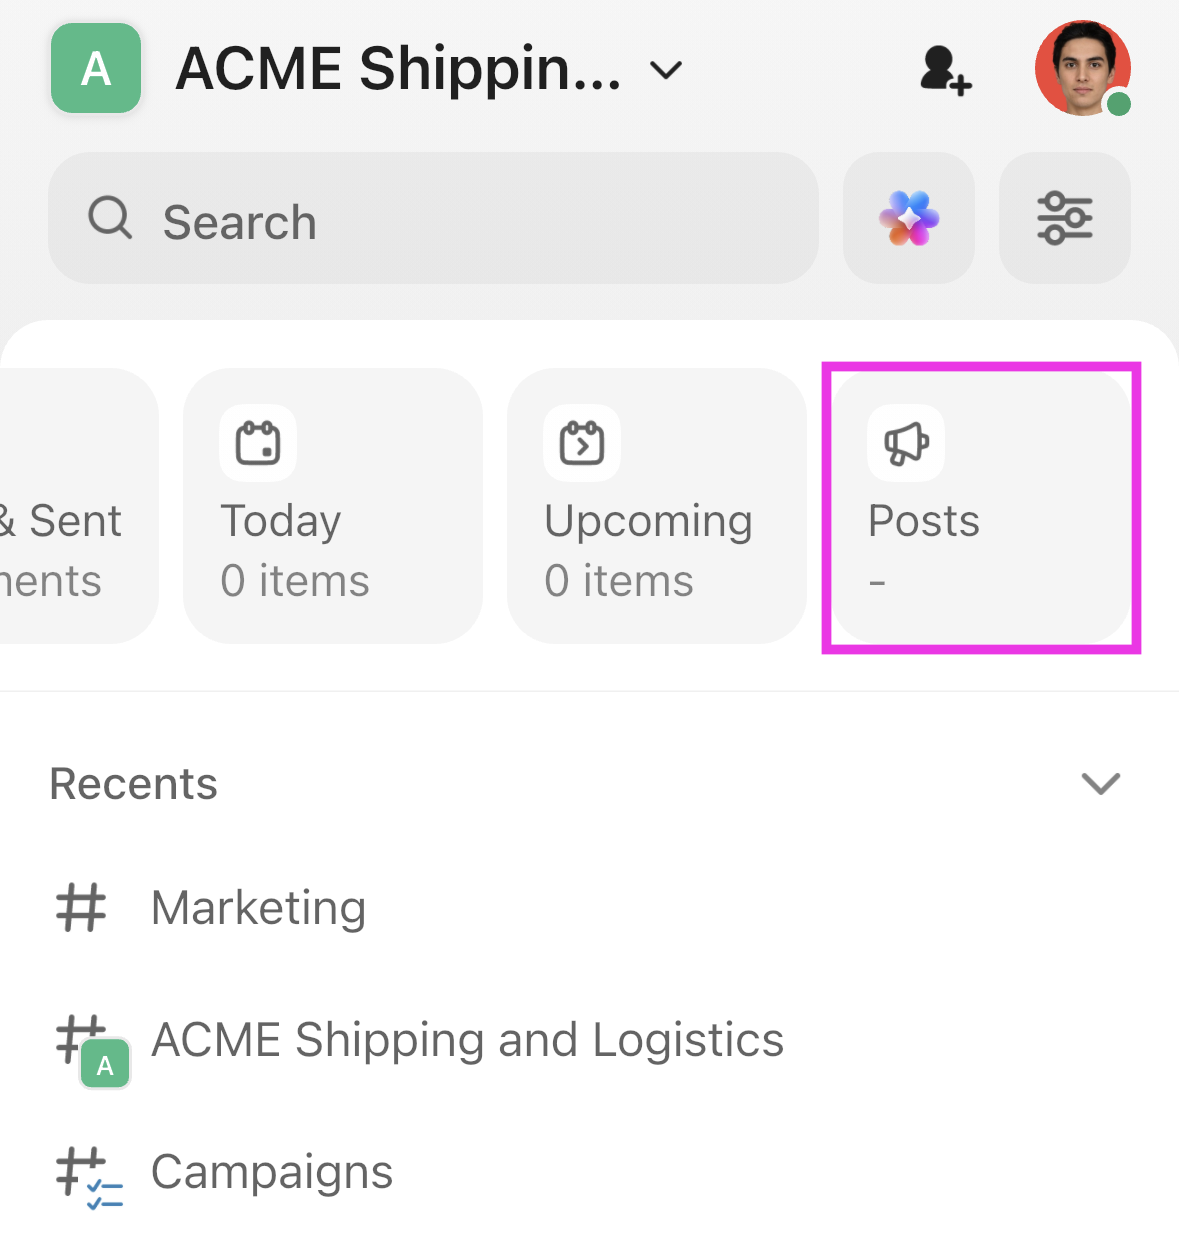Open the Posts megaphone icon
1179x1247 pixels.
pos(906,443)
